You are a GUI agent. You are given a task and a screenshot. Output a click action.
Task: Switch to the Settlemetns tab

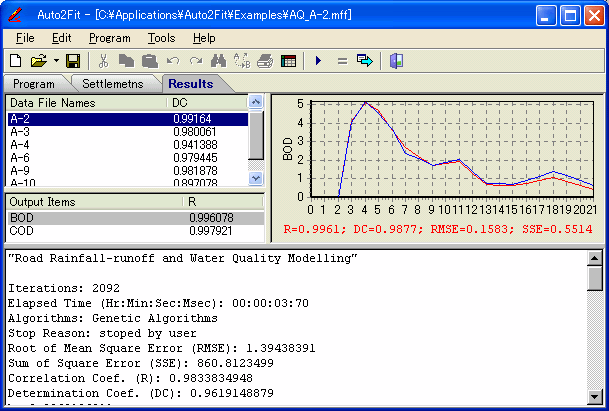tap(113, 84)
